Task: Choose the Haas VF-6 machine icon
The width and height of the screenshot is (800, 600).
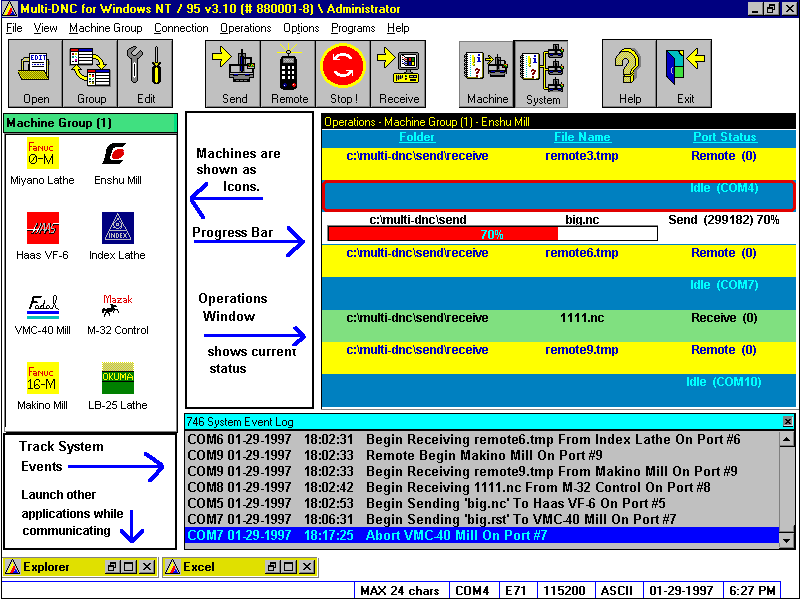Action: (x=42, y=236)
